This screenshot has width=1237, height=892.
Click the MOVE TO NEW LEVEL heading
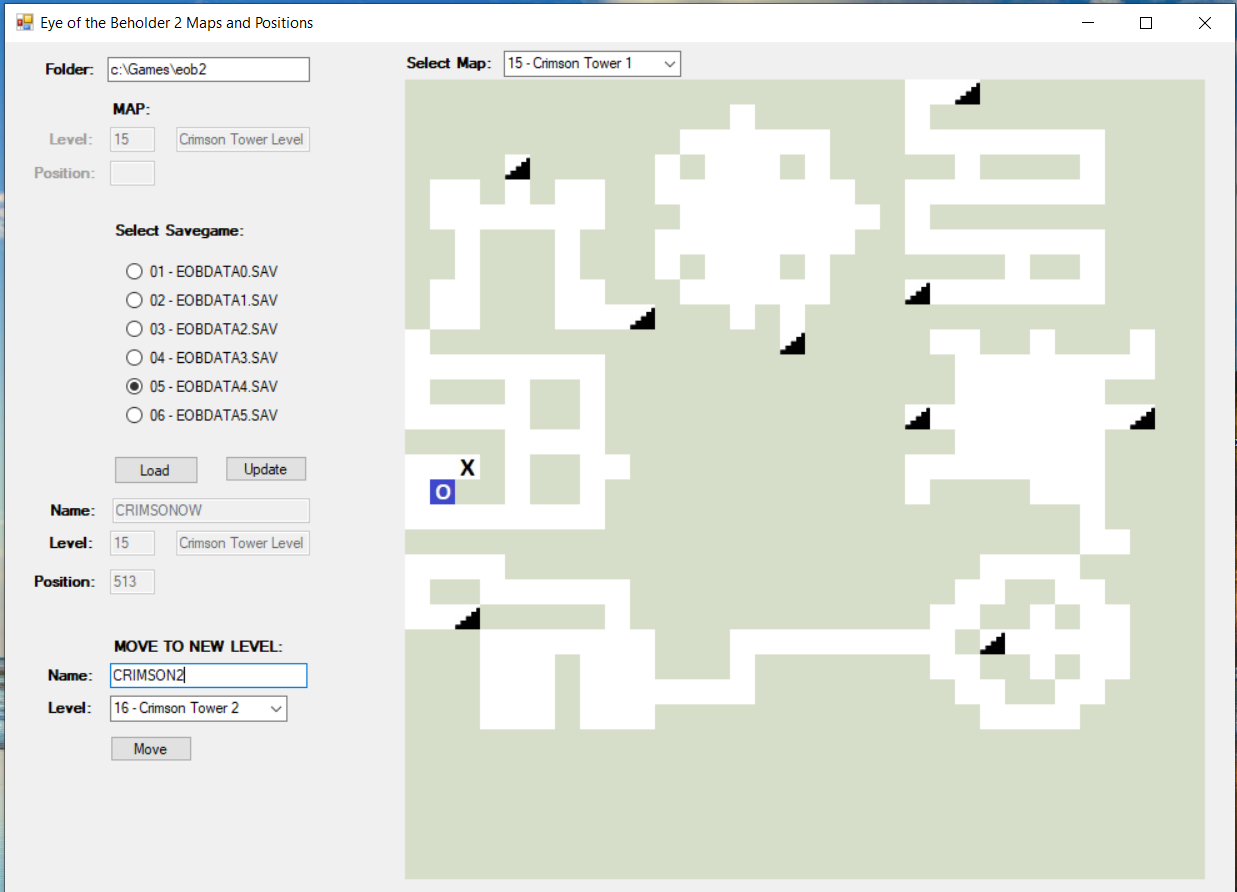tap(198, 646)
